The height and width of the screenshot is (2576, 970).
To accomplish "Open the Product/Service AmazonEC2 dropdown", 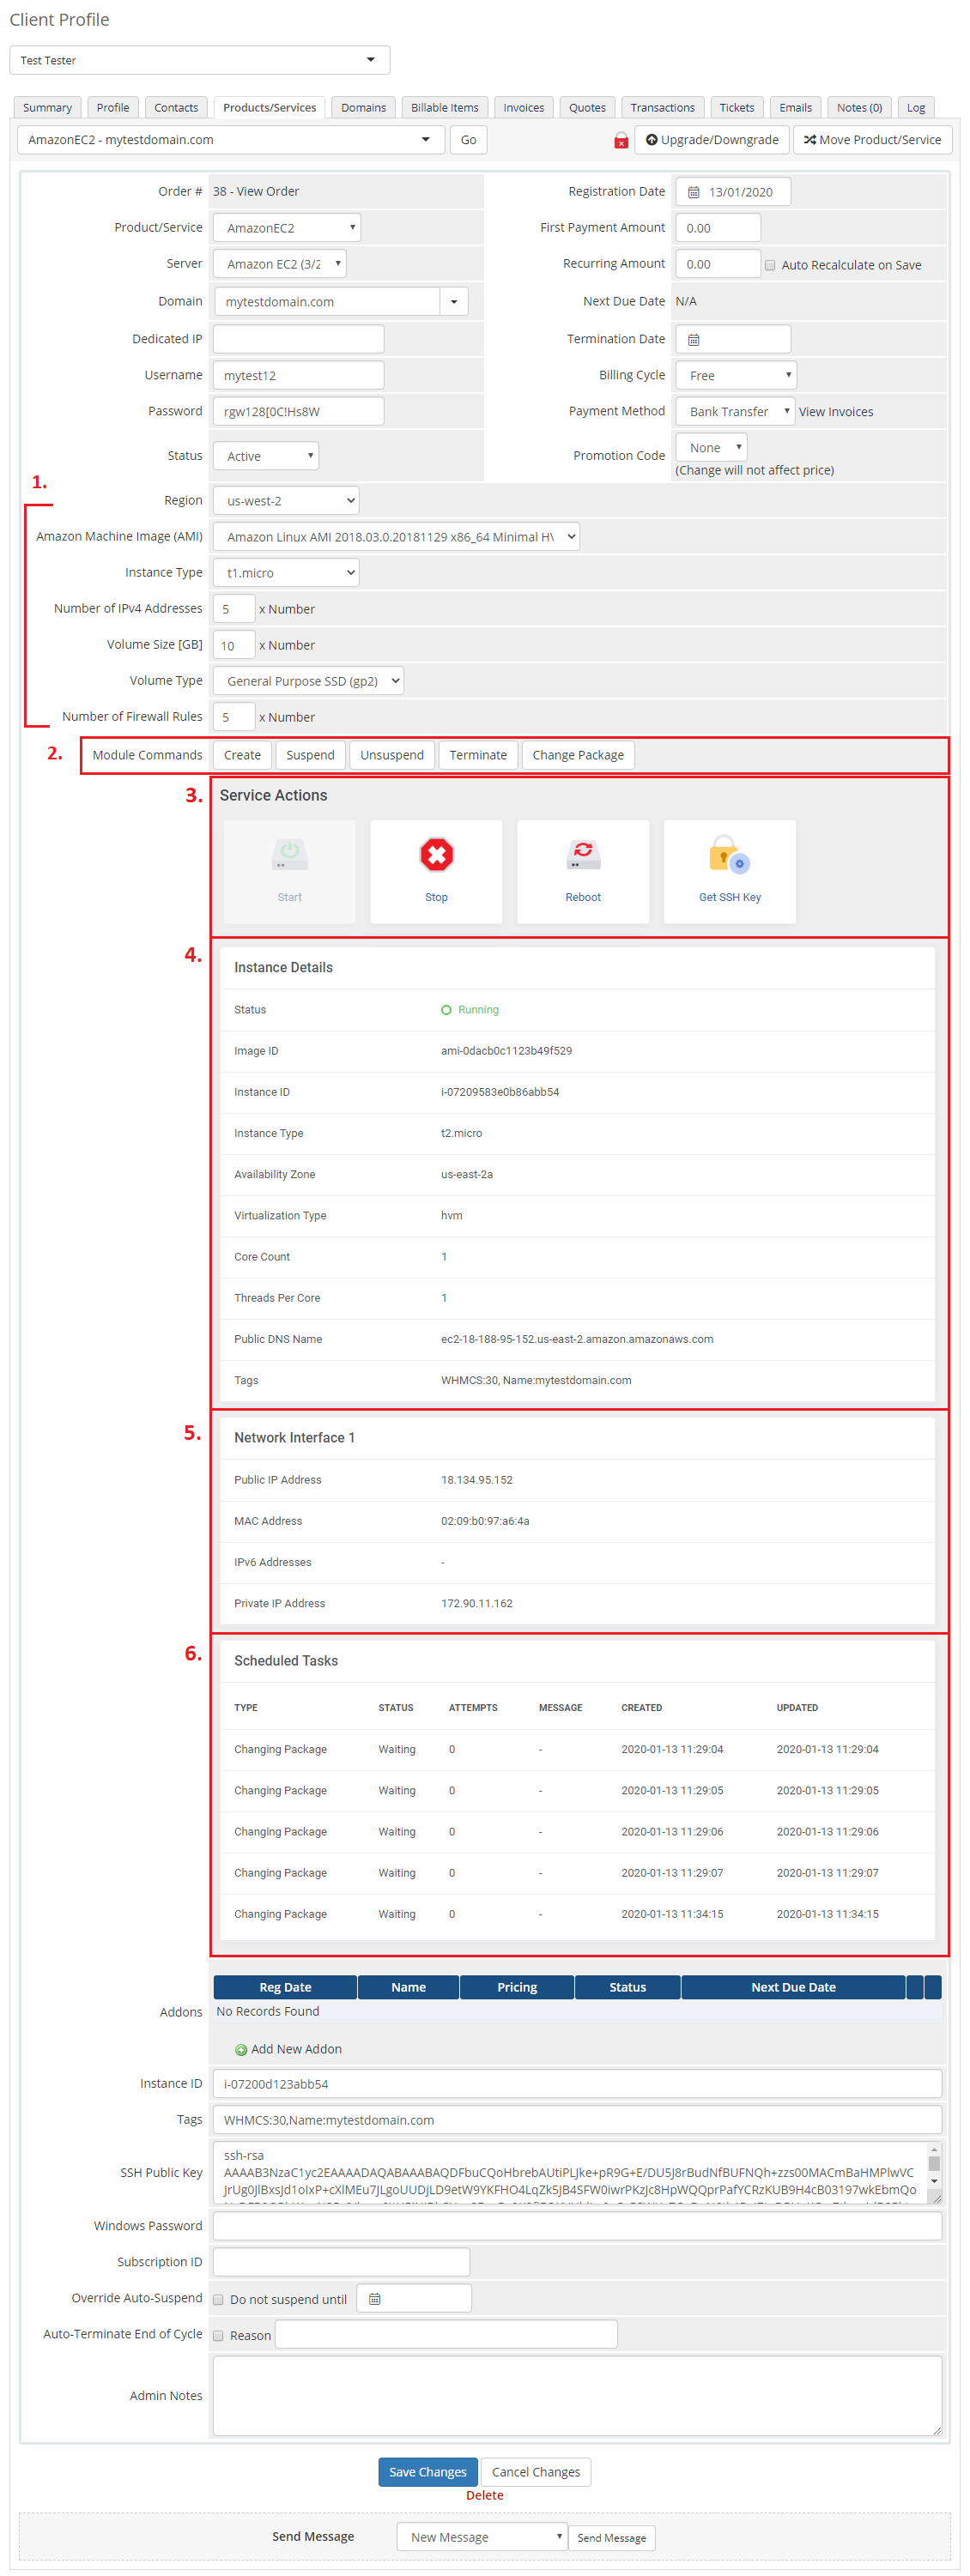I will click(287, 228).
